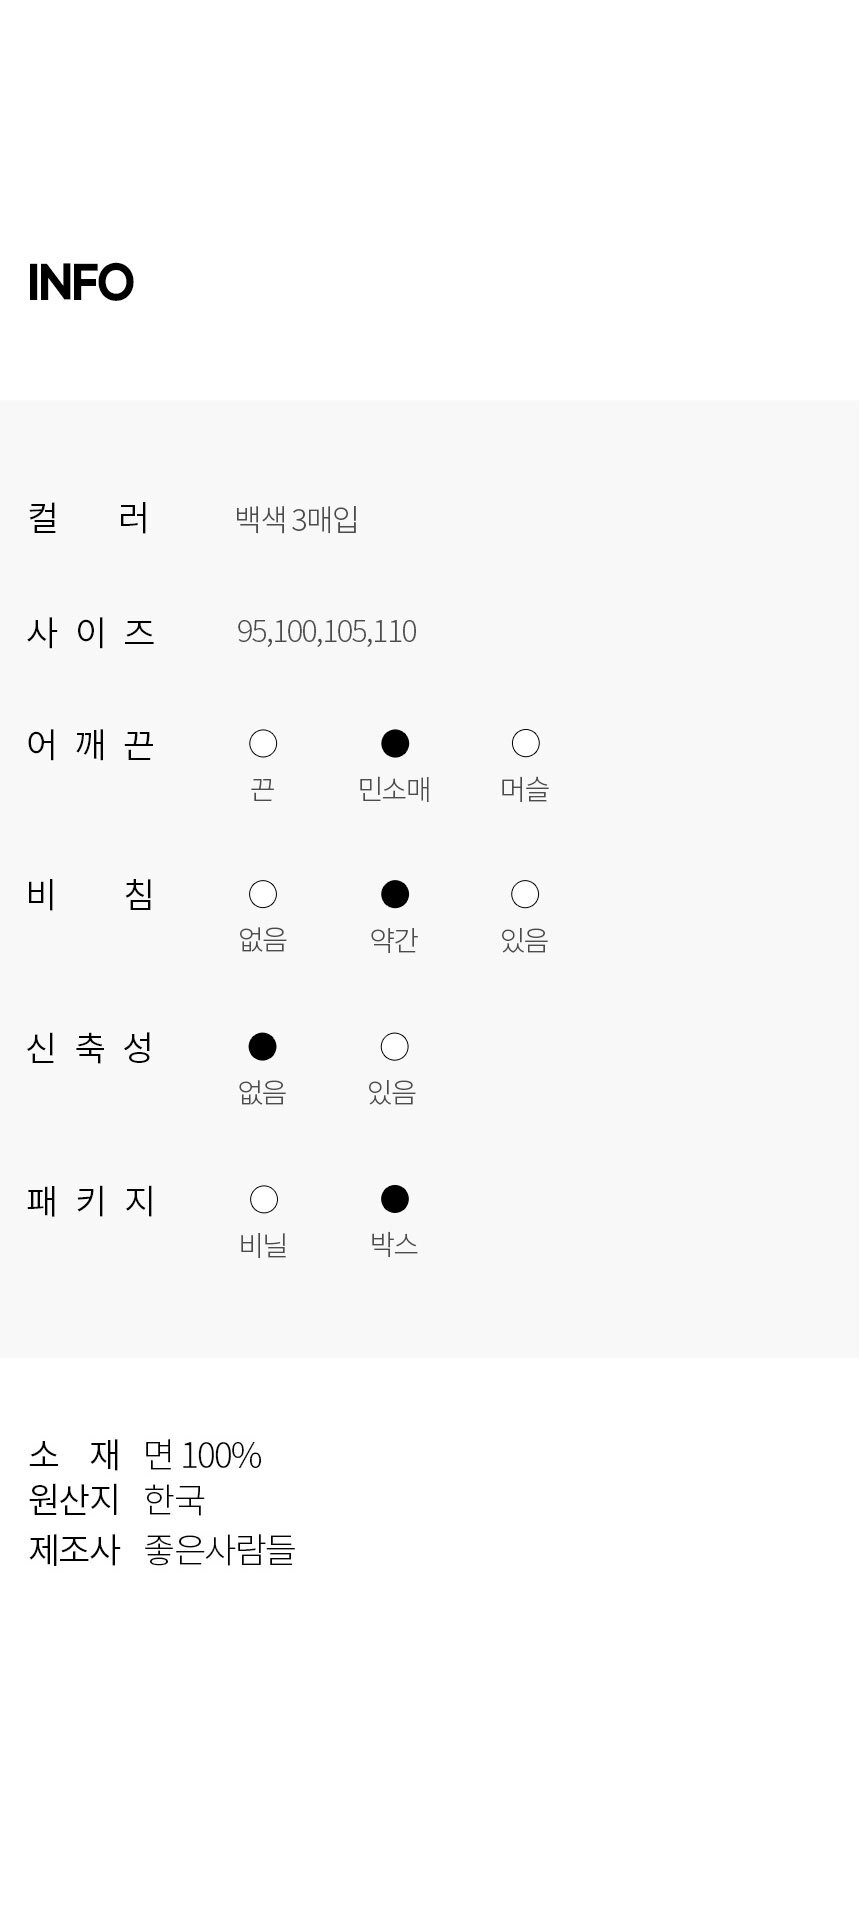Screen dimensions: 860x1906
Task: Choose 약간 for 비침
Action: coord(395,894)
